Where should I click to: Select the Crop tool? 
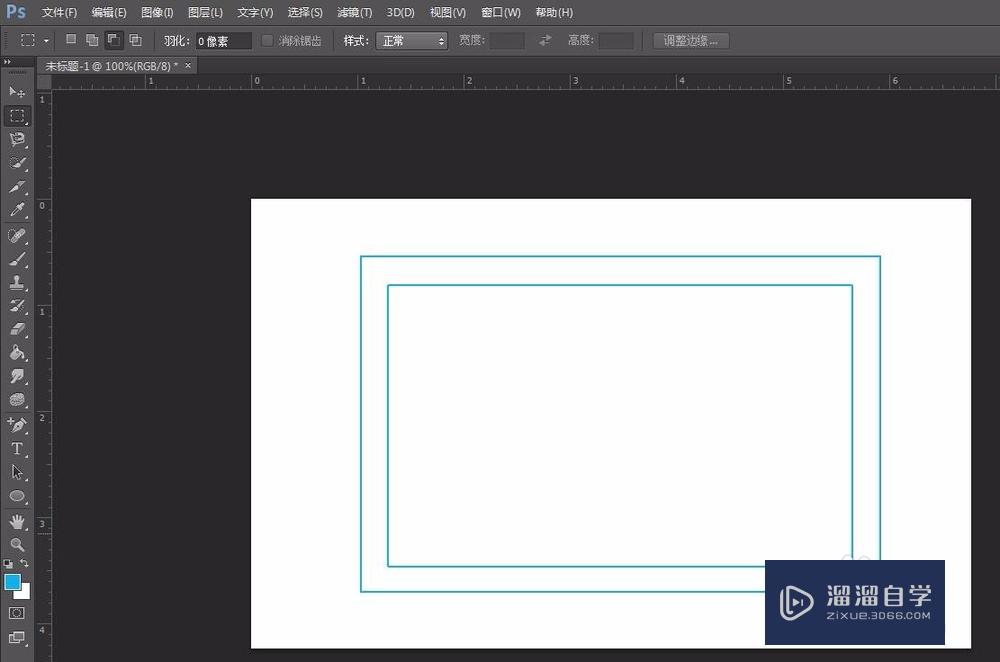17,186
